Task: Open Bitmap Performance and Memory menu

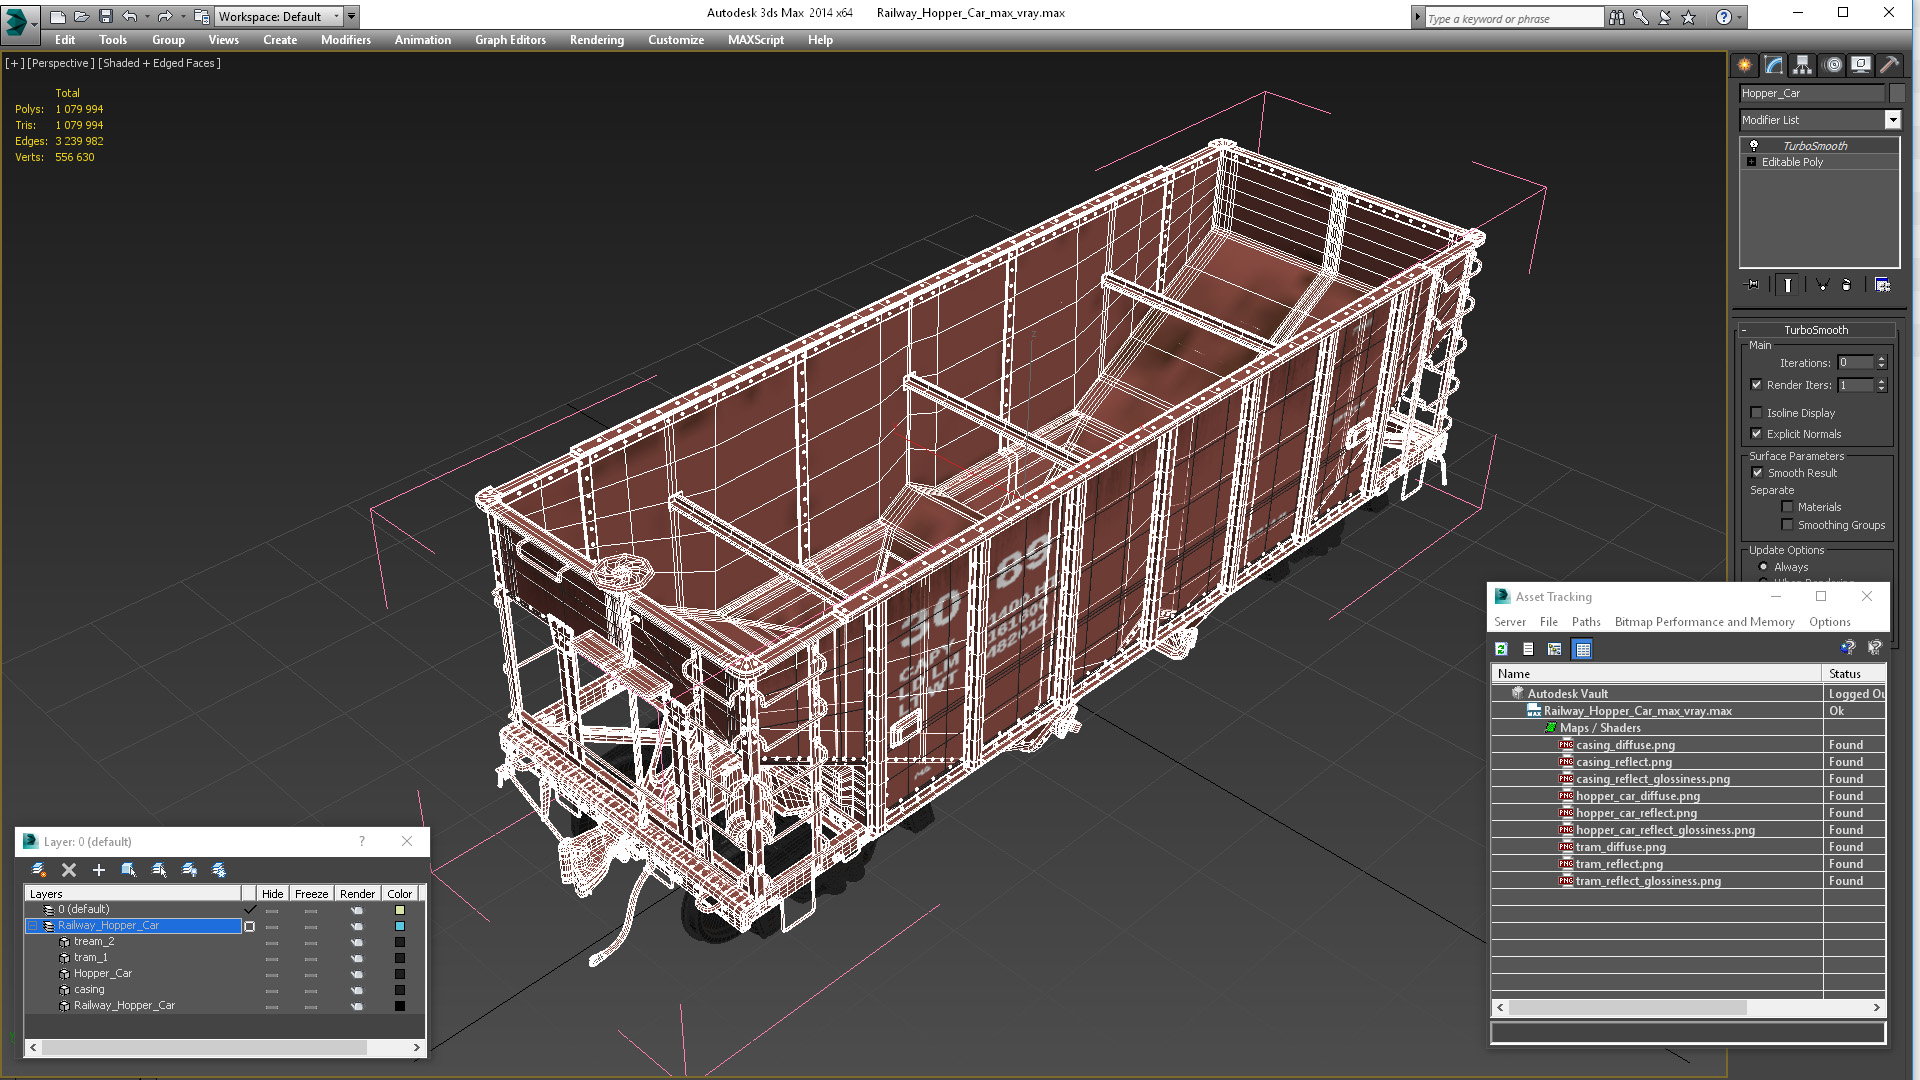Action: pos(1705,622)
